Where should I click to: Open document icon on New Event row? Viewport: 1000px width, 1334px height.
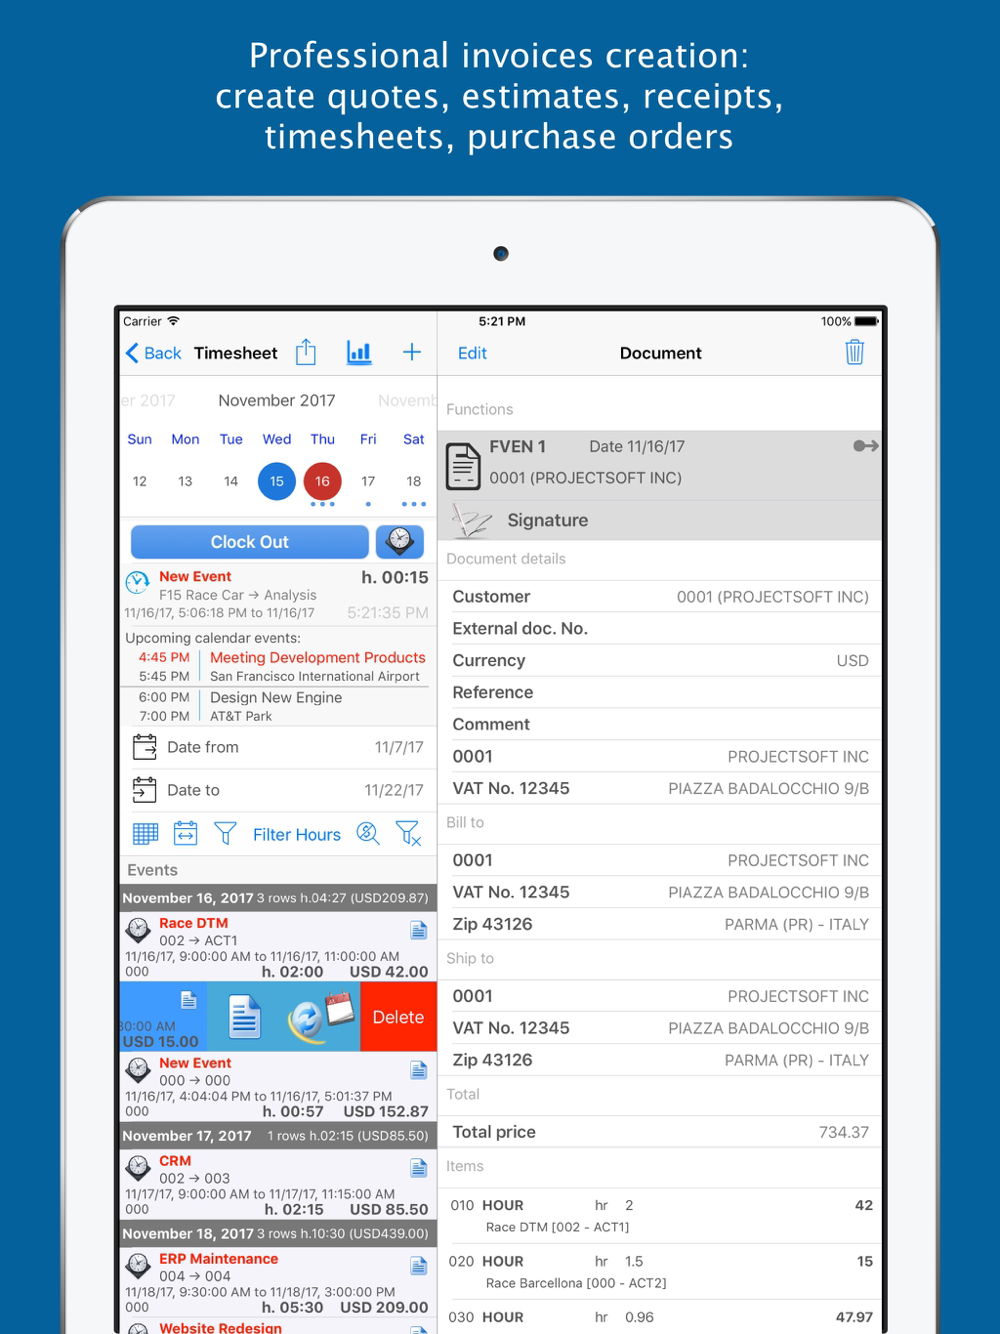[419, 1070]
